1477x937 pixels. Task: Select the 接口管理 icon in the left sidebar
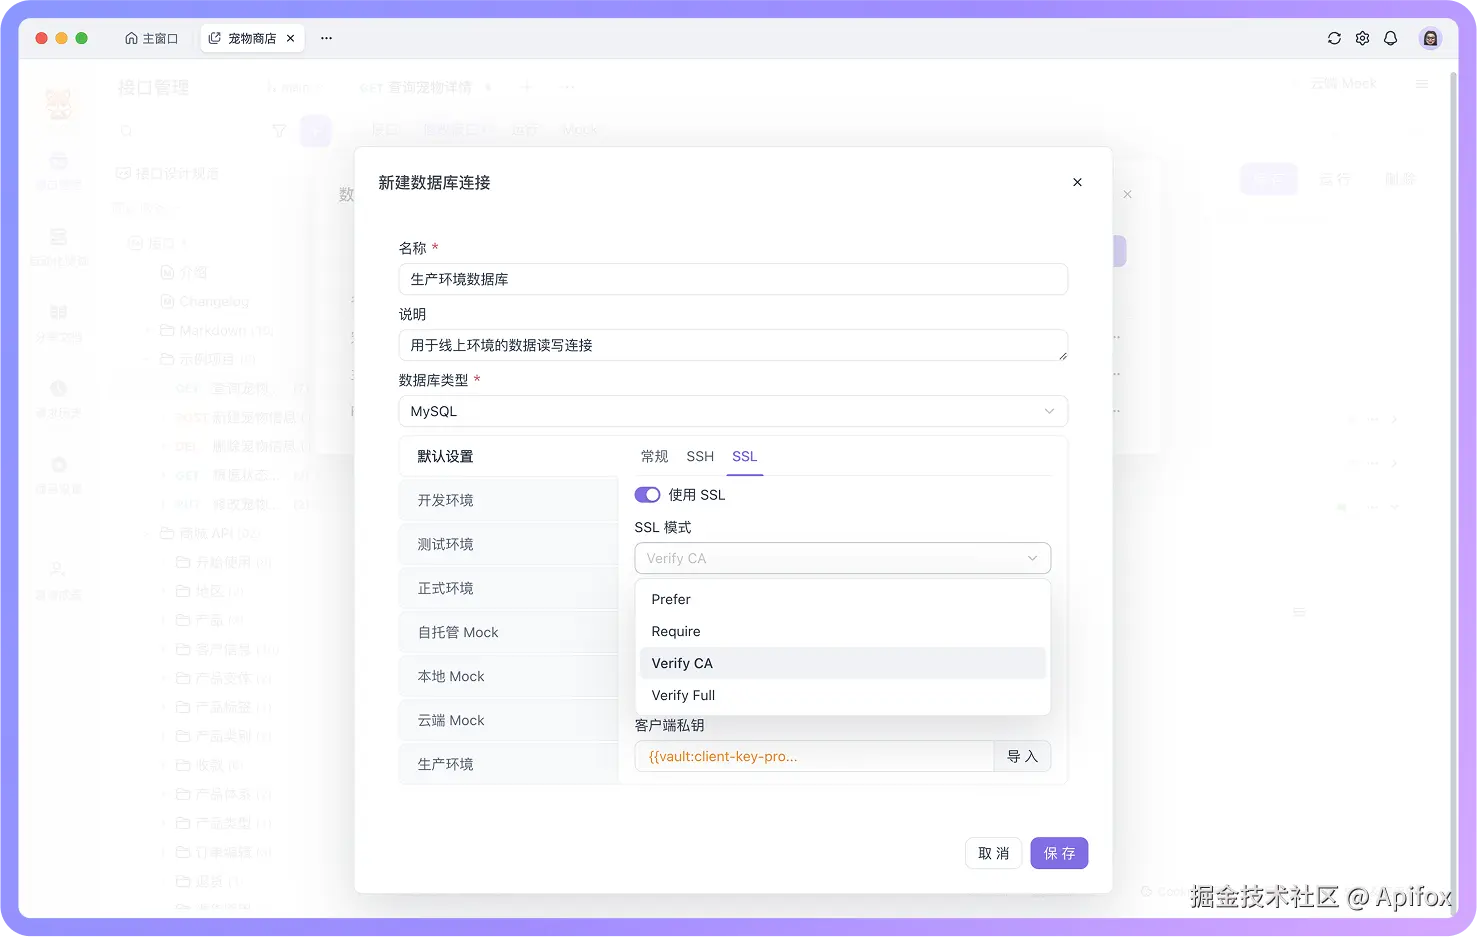[x=59, y=168]
